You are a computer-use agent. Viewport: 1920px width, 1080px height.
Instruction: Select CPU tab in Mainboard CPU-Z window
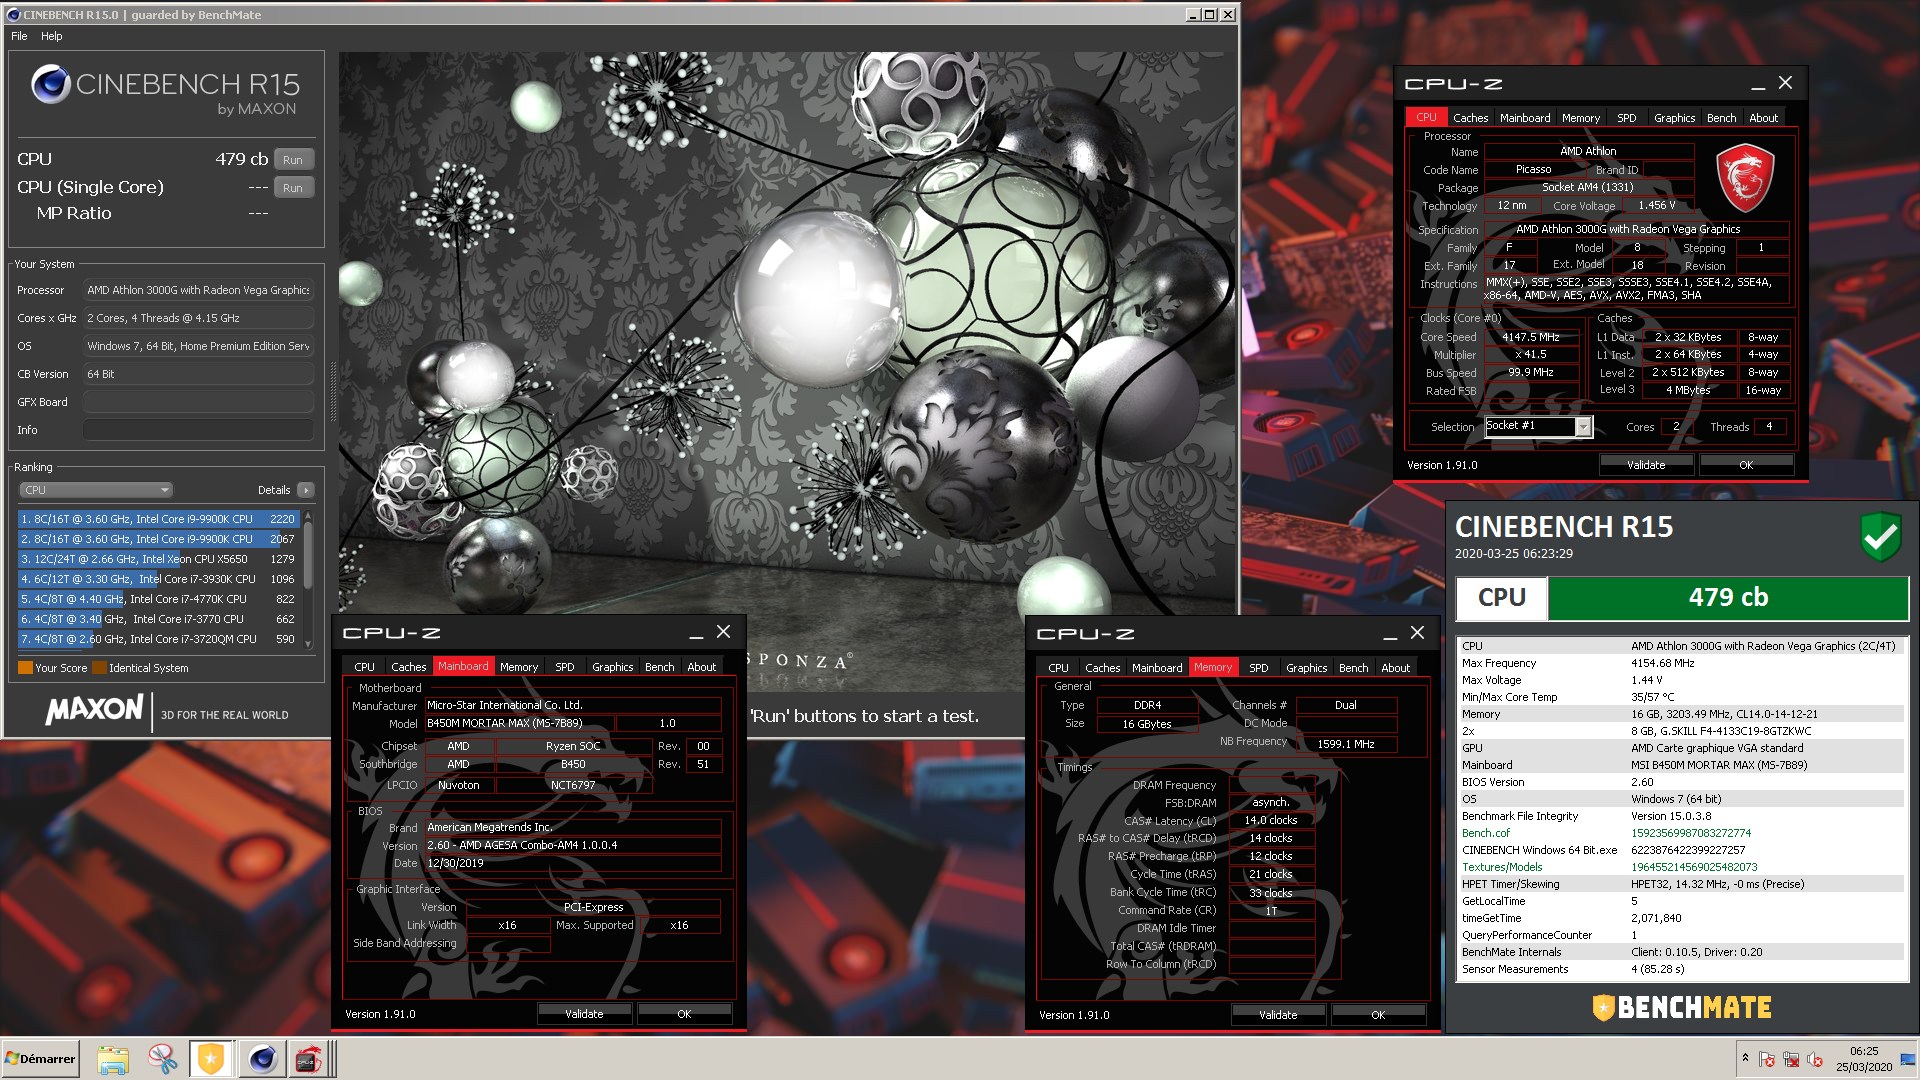[364, 667]
